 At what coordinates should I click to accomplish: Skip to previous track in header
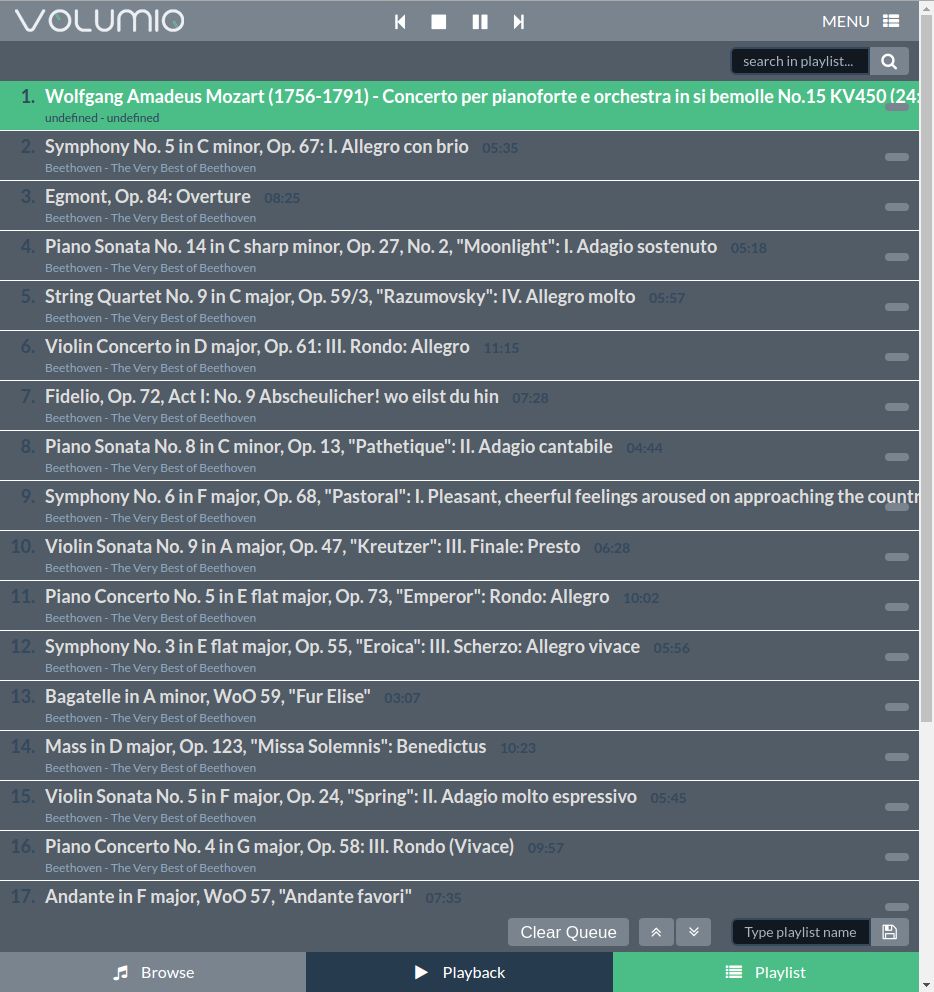[400, 22]
